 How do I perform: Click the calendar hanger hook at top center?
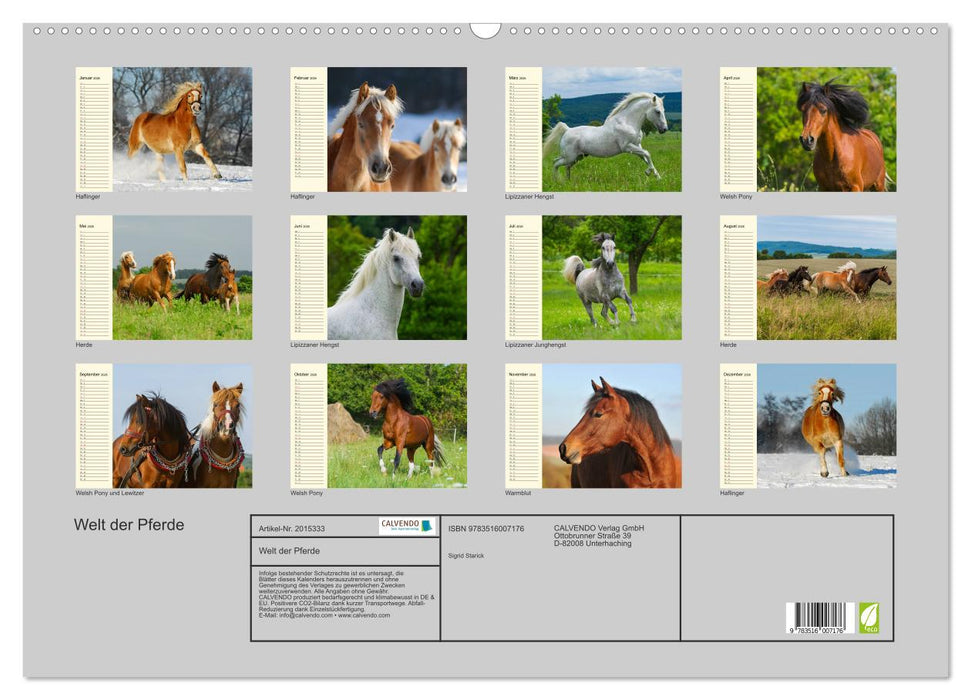click(x=485, y=29)
